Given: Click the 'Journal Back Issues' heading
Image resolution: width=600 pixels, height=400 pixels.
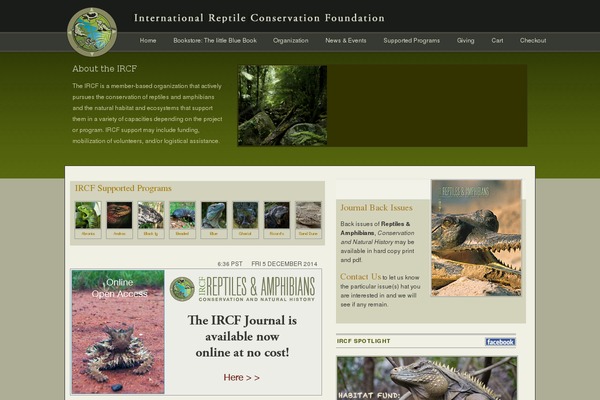Looking at the screenshot, I should click(x=376, y=207).
